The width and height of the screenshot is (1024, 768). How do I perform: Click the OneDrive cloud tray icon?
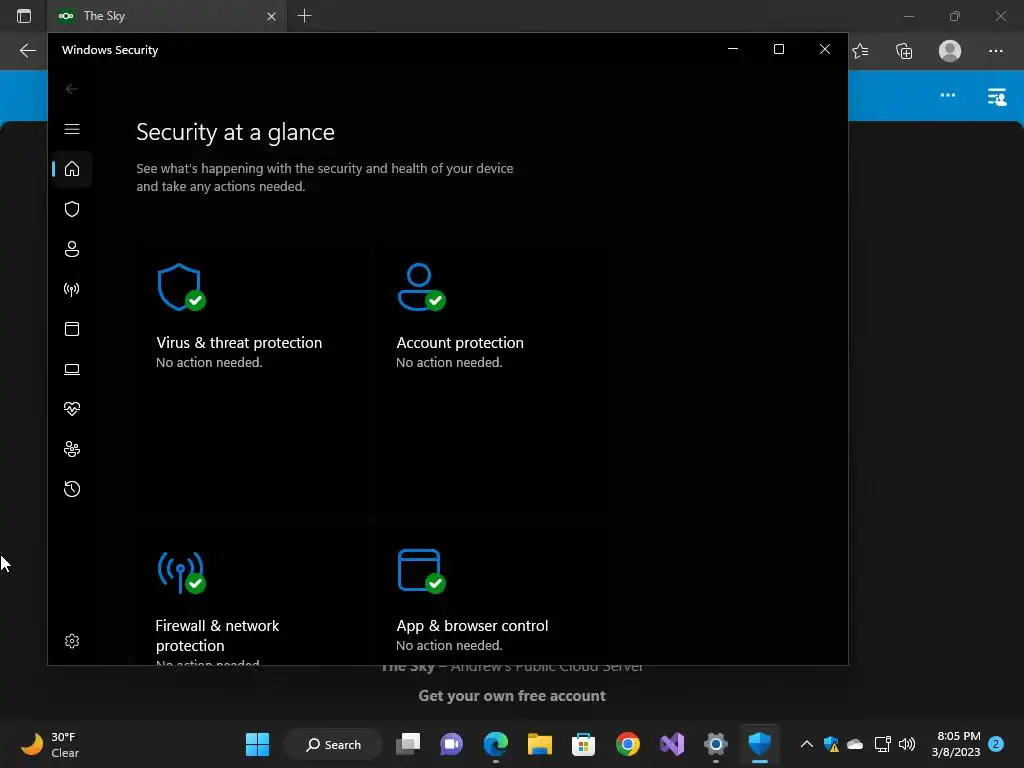point(855,744)
